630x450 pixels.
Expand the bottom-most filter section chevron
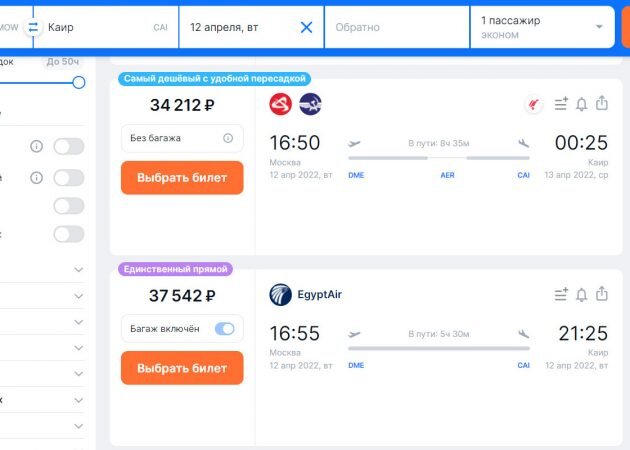79,426
